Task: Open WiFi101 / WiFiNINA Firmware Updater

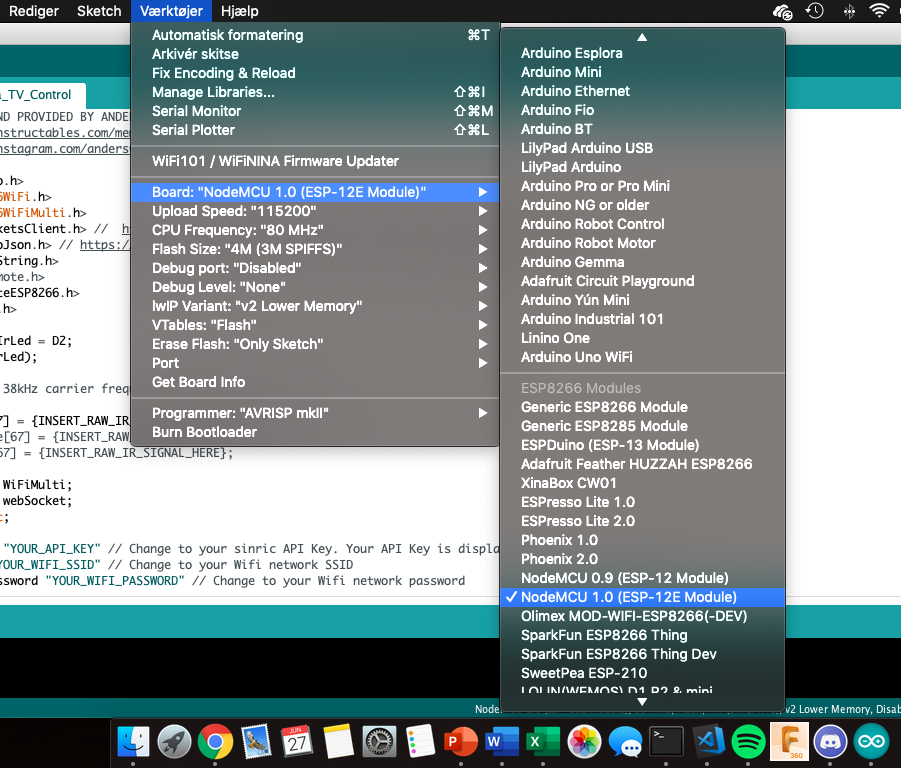Action: coord(315,161)
